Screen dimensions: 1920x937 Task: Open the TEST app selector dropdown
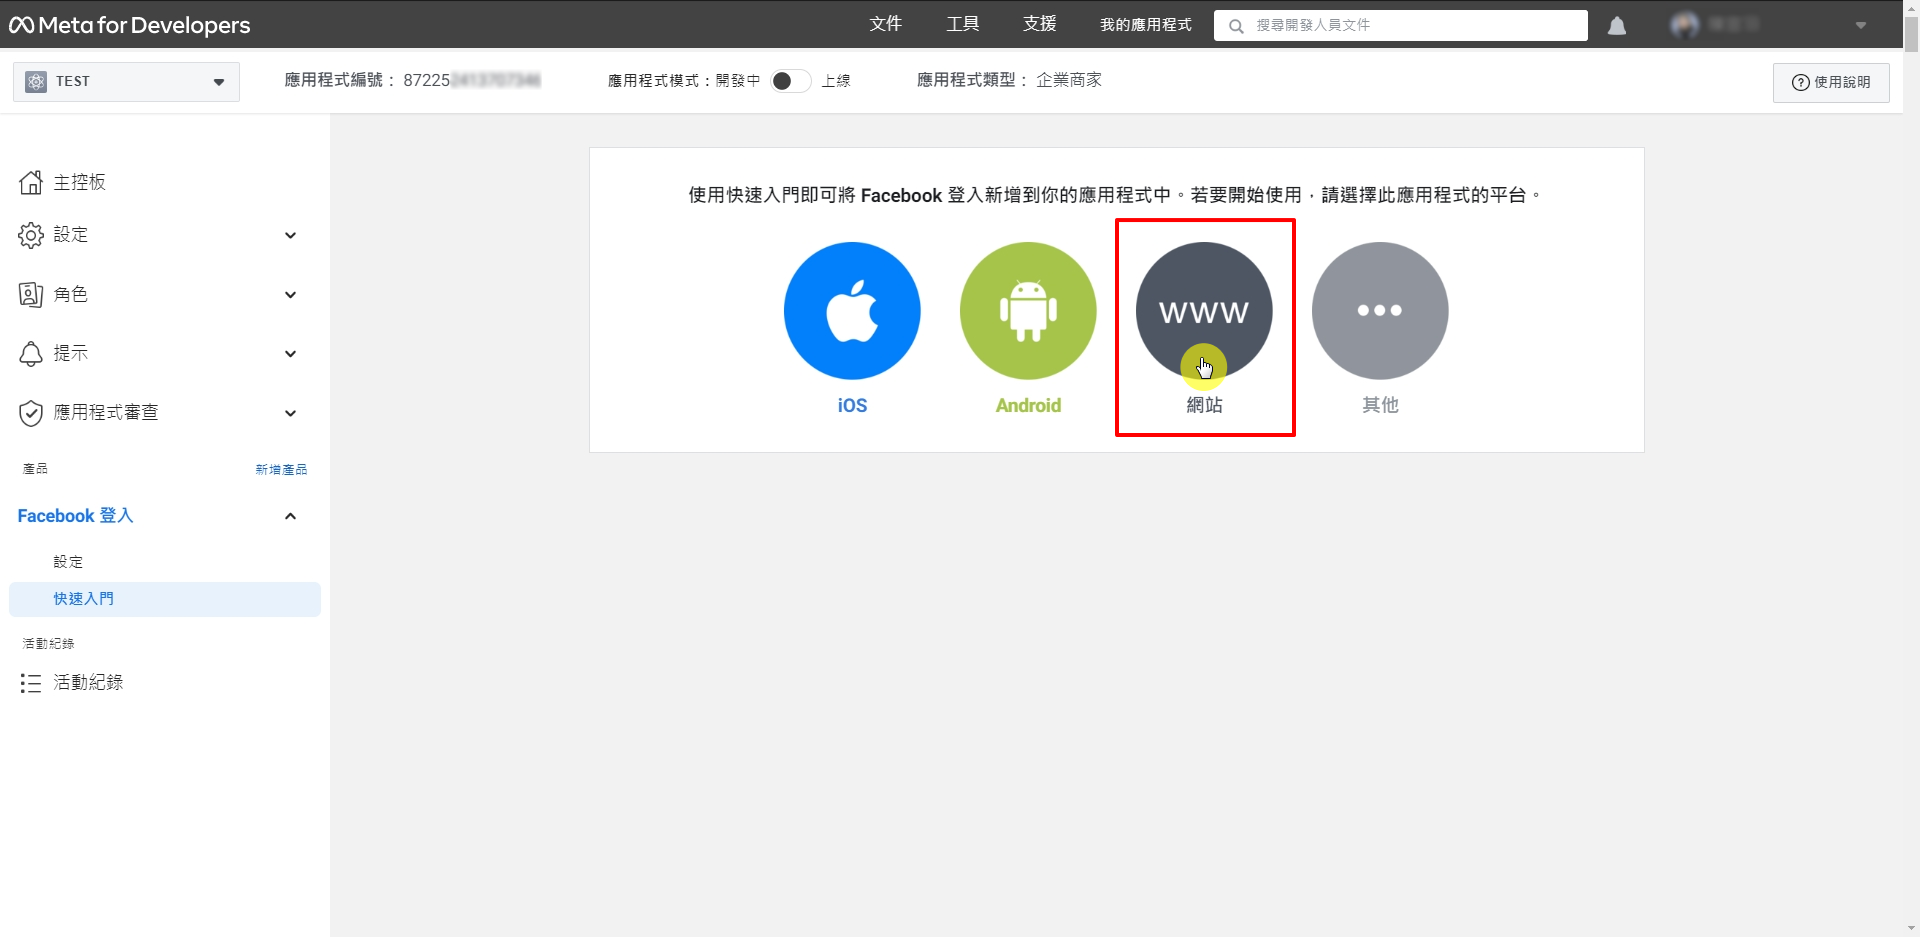point(126,82)
